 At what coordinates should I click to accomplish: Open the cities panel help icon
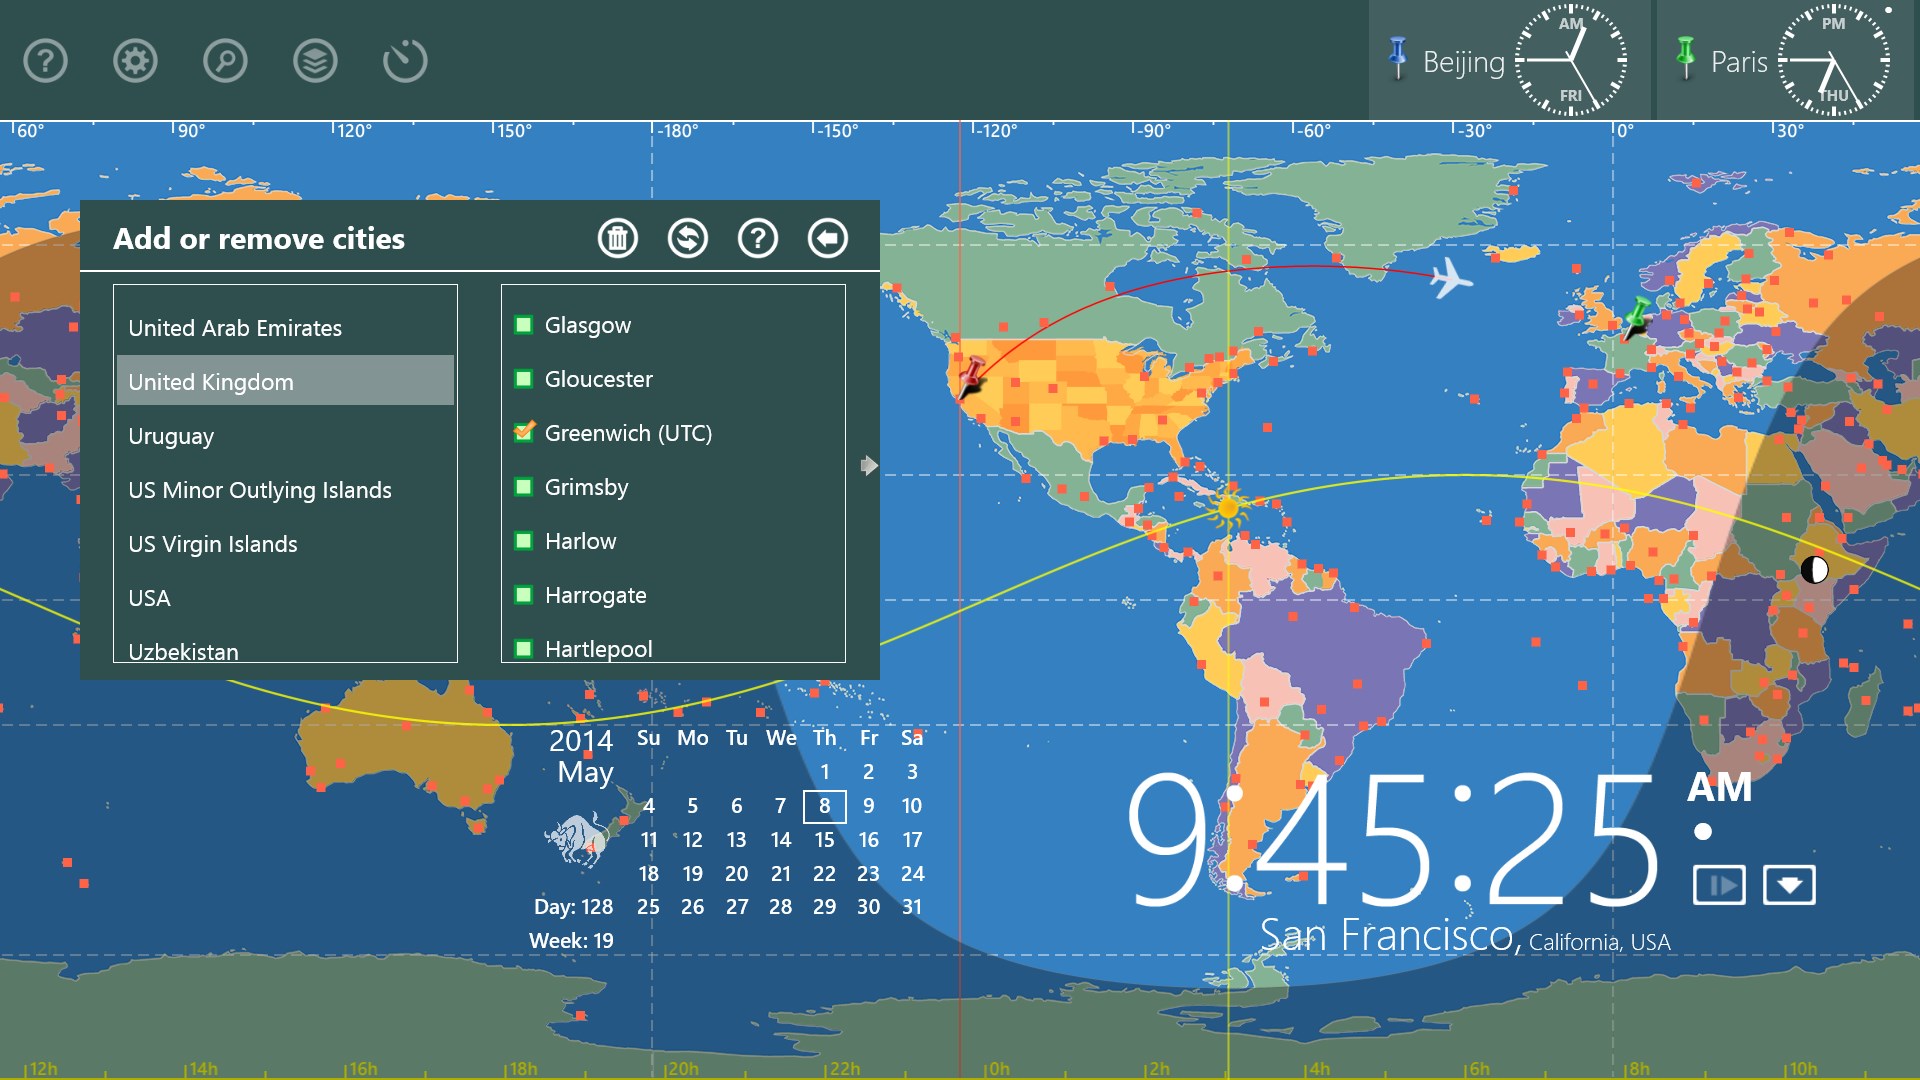pyautogui.click(x=758, y=238)
